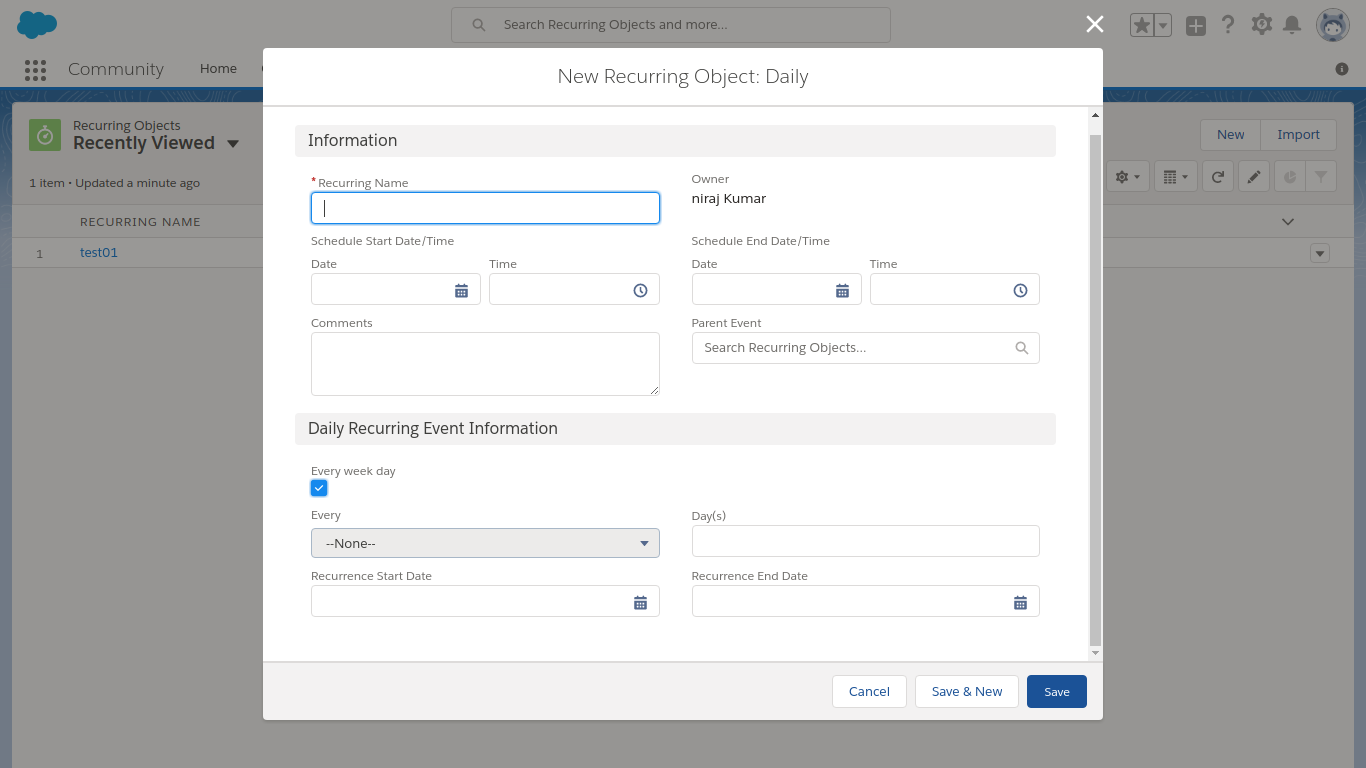The height and width of the screenshot is (768, 1366).
Task: Open Schedule Start Date calendar picker
Action: point(461,290)
